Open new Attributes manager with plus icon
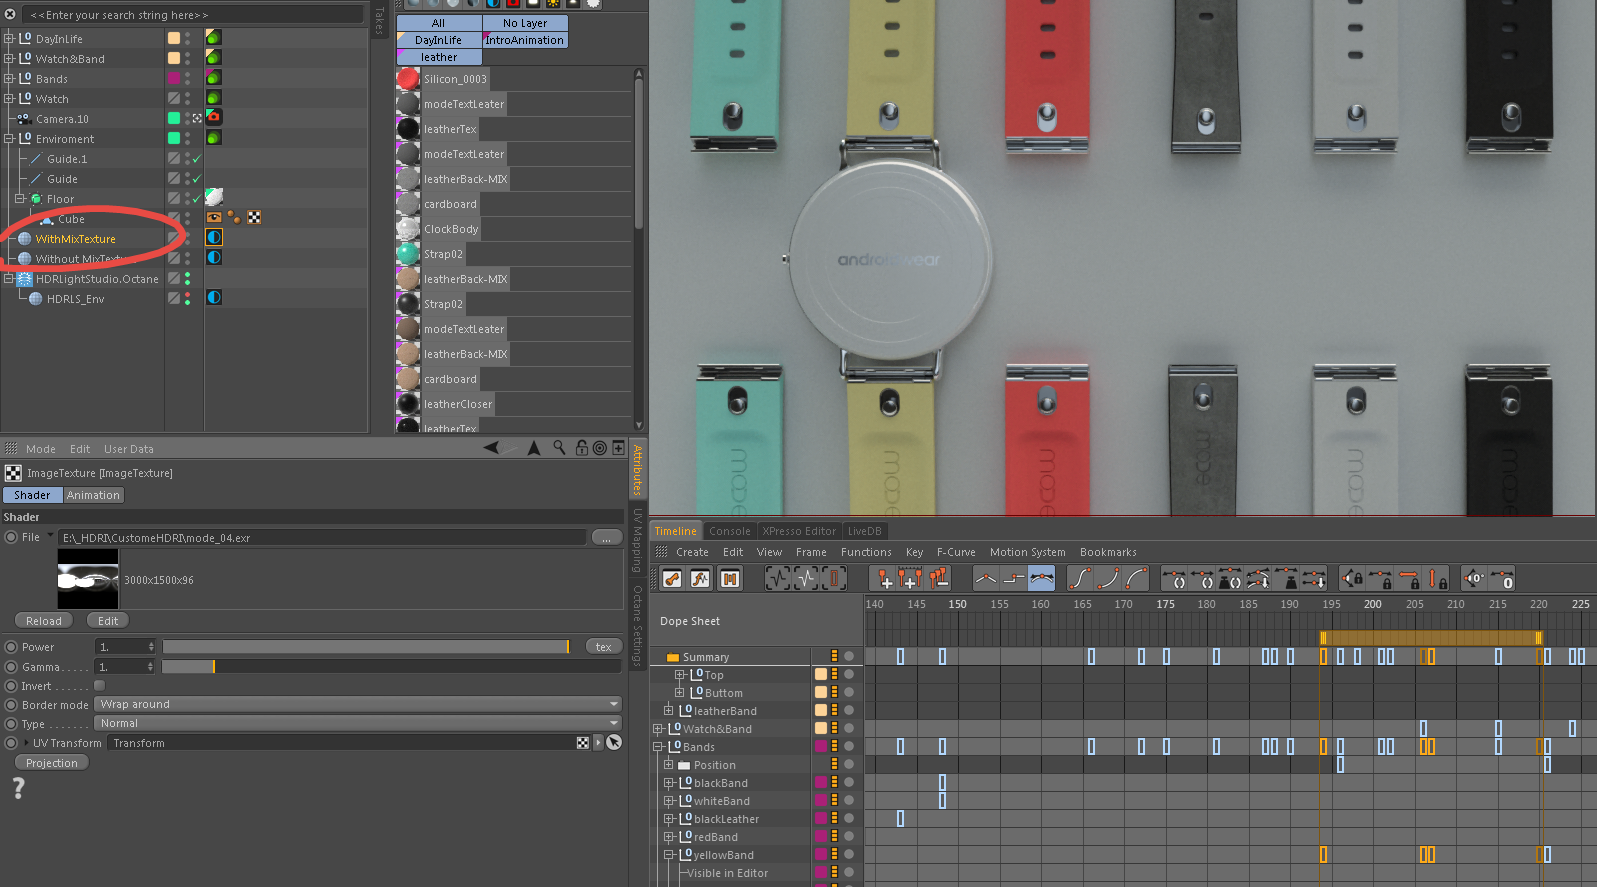The image size is (1597, 887). (x=619, y=448)
